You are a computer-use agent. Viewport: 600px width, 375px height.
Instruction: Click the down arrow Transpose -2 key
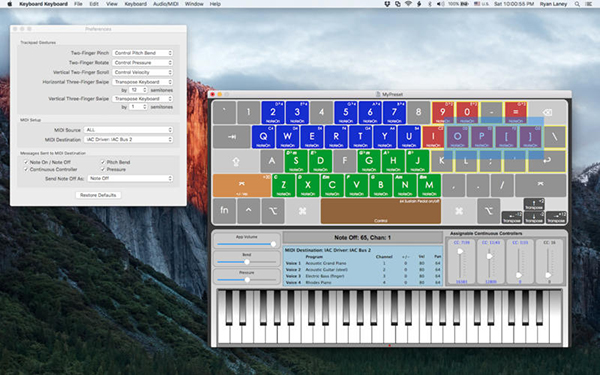pyautogui.click(x=534, y=217)
